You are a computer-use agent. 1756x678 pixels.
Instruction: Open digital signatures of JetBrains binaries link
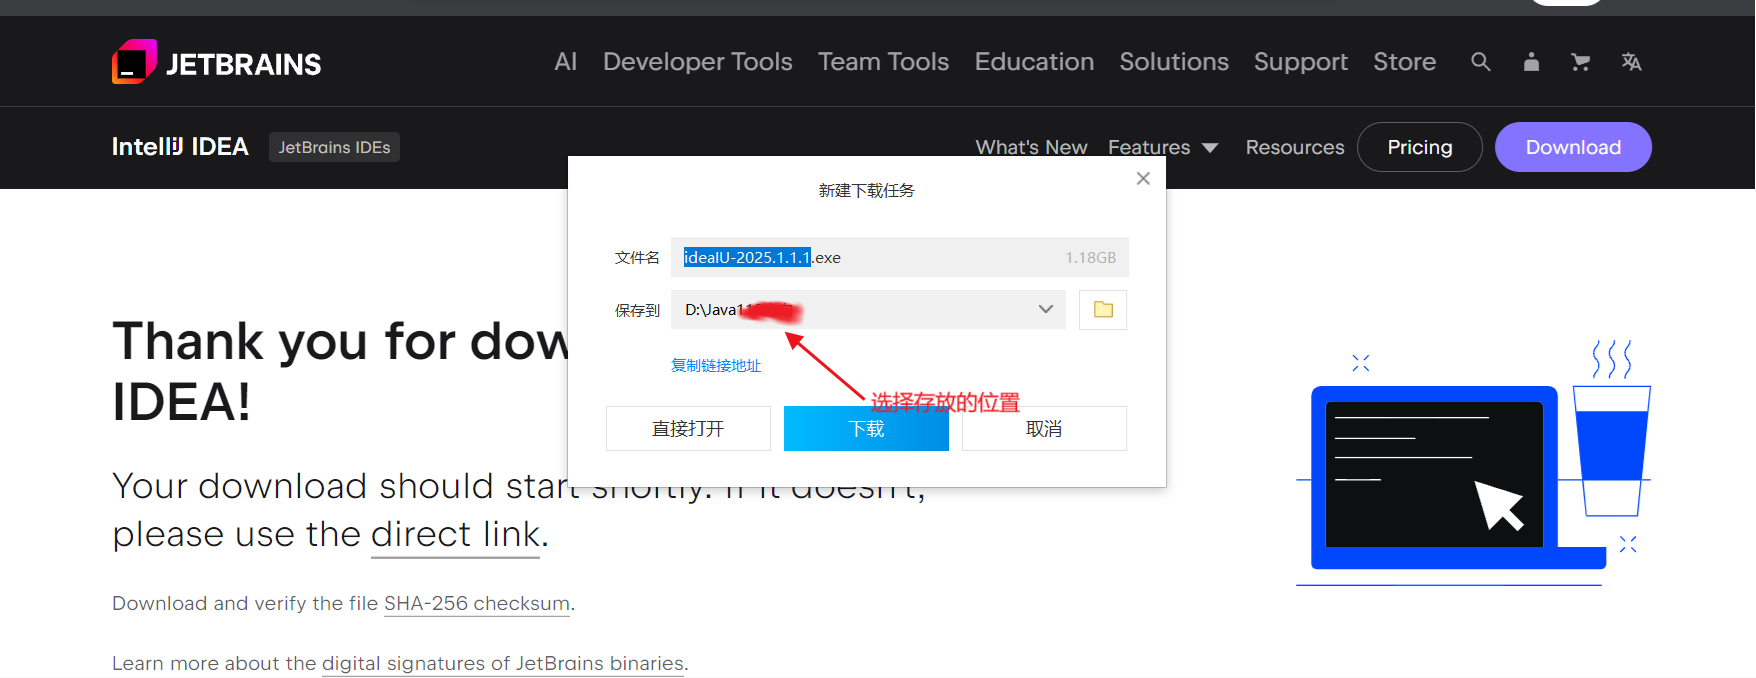(503, 664)
